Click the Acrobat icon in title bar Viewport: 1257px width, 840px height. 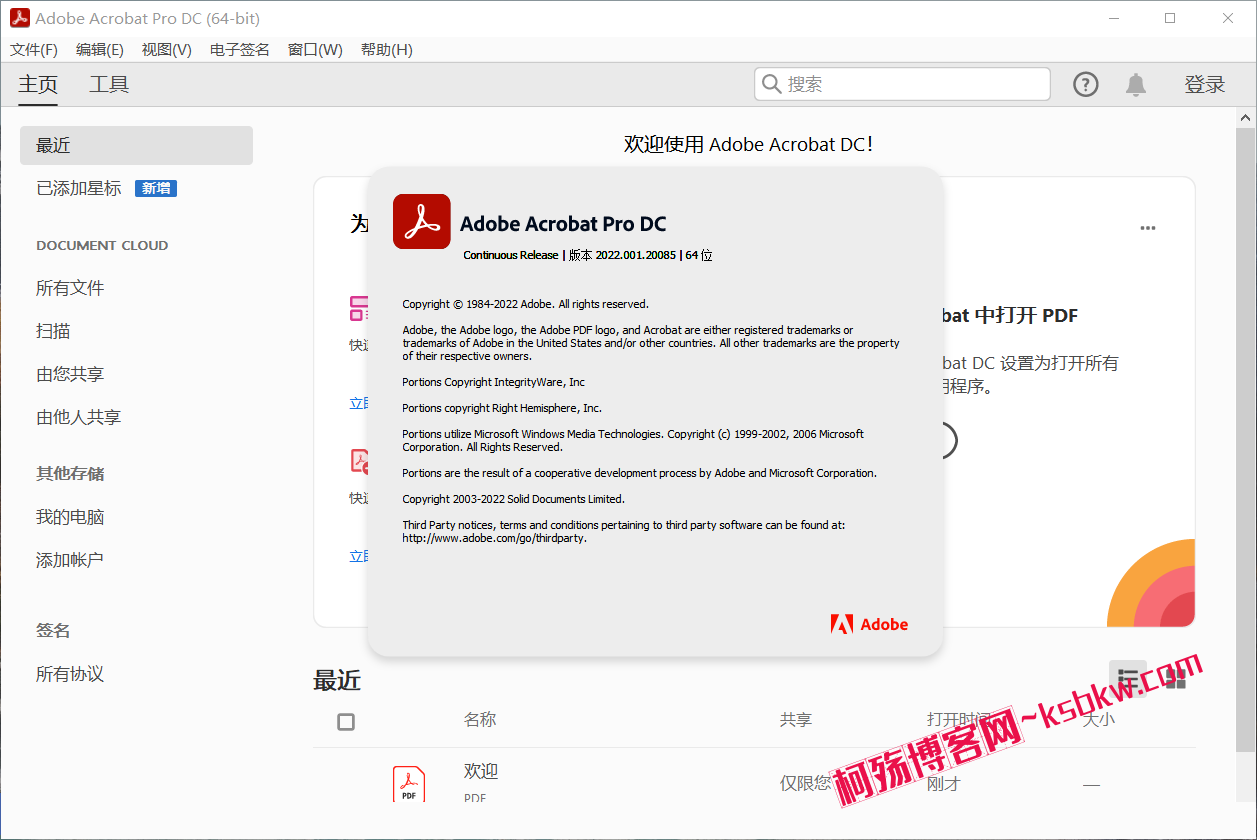(19, 18)
